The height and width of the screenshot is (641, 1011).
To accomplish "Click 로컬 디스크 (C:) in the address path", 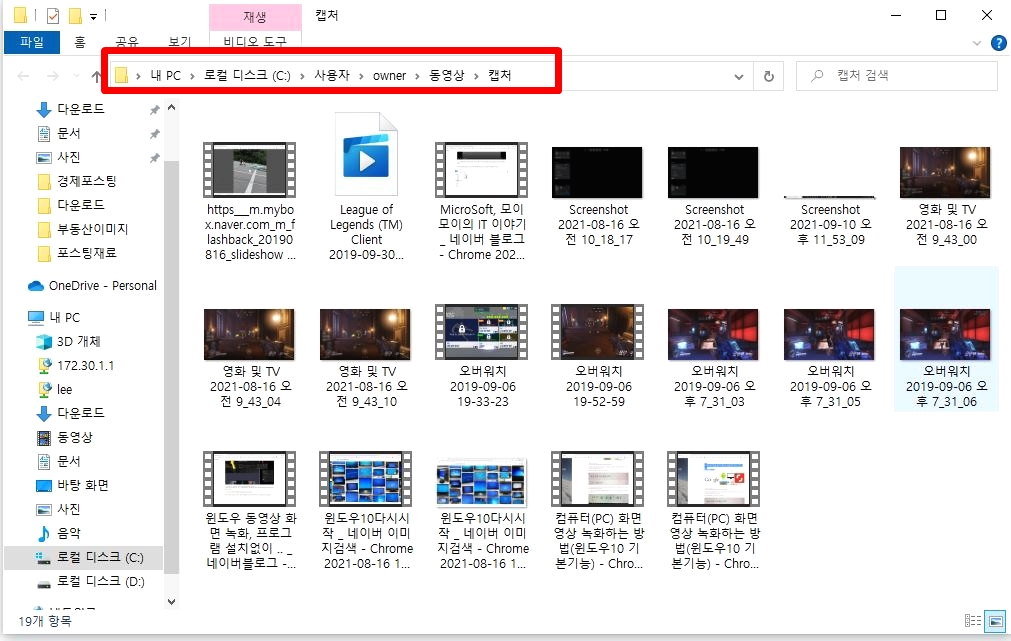I will point(247,75).
